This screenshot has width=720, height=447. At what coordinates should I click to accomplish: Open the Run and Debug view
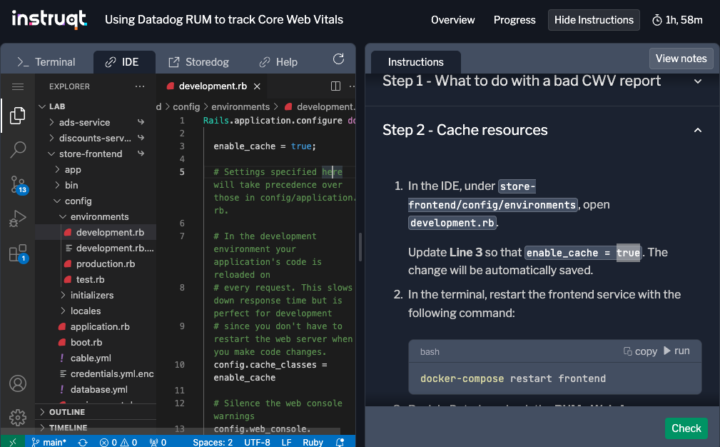tap(17, 219)
